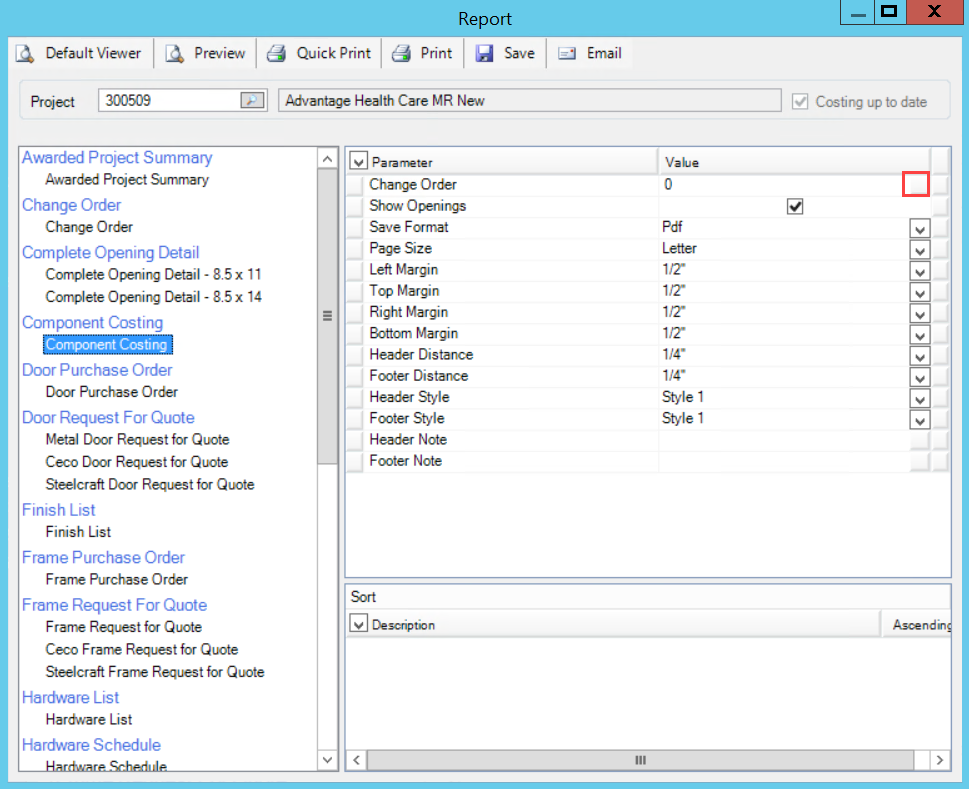Select the Hardware List report item
Image resolution: width=969 pixels, height=789 pixels.
89,720
